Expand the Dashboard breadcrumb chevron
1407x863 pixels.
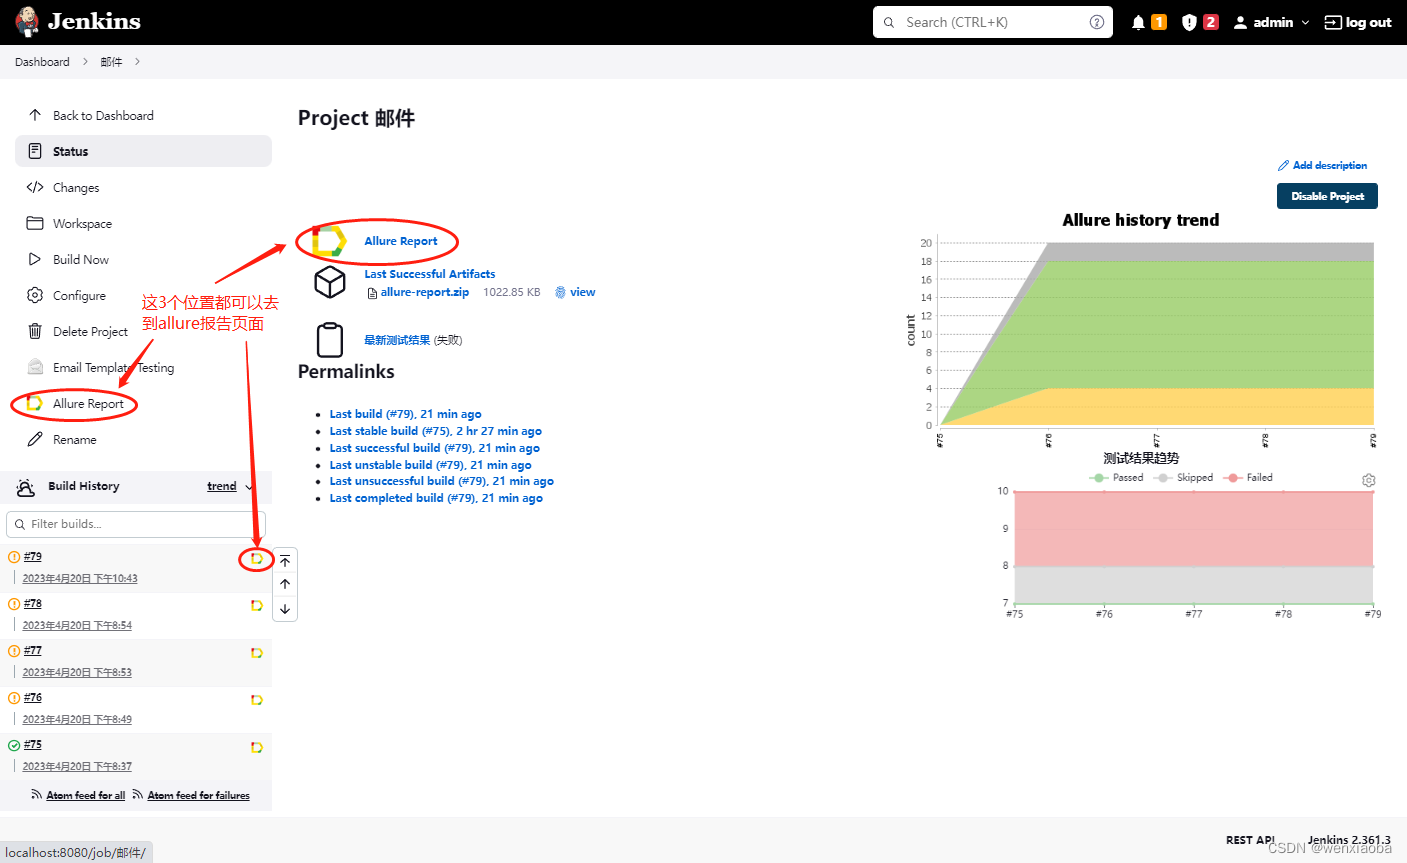click(x=85, y=62)
